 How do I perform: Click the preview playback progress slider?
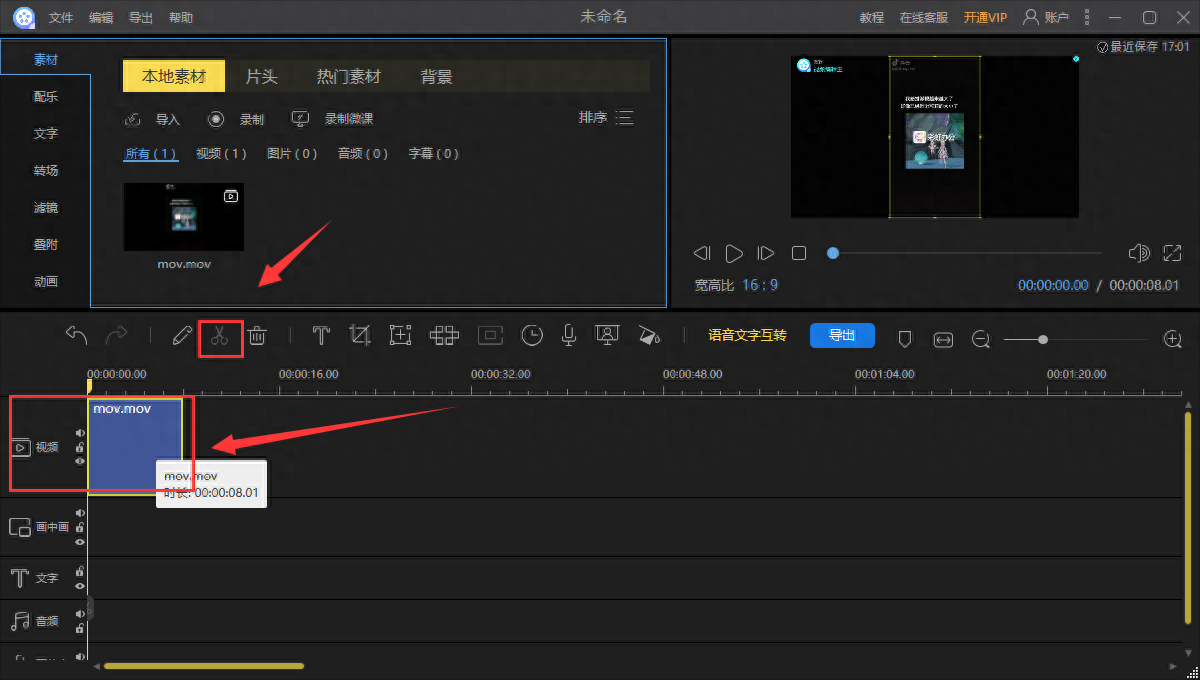[x=966, y=253]
